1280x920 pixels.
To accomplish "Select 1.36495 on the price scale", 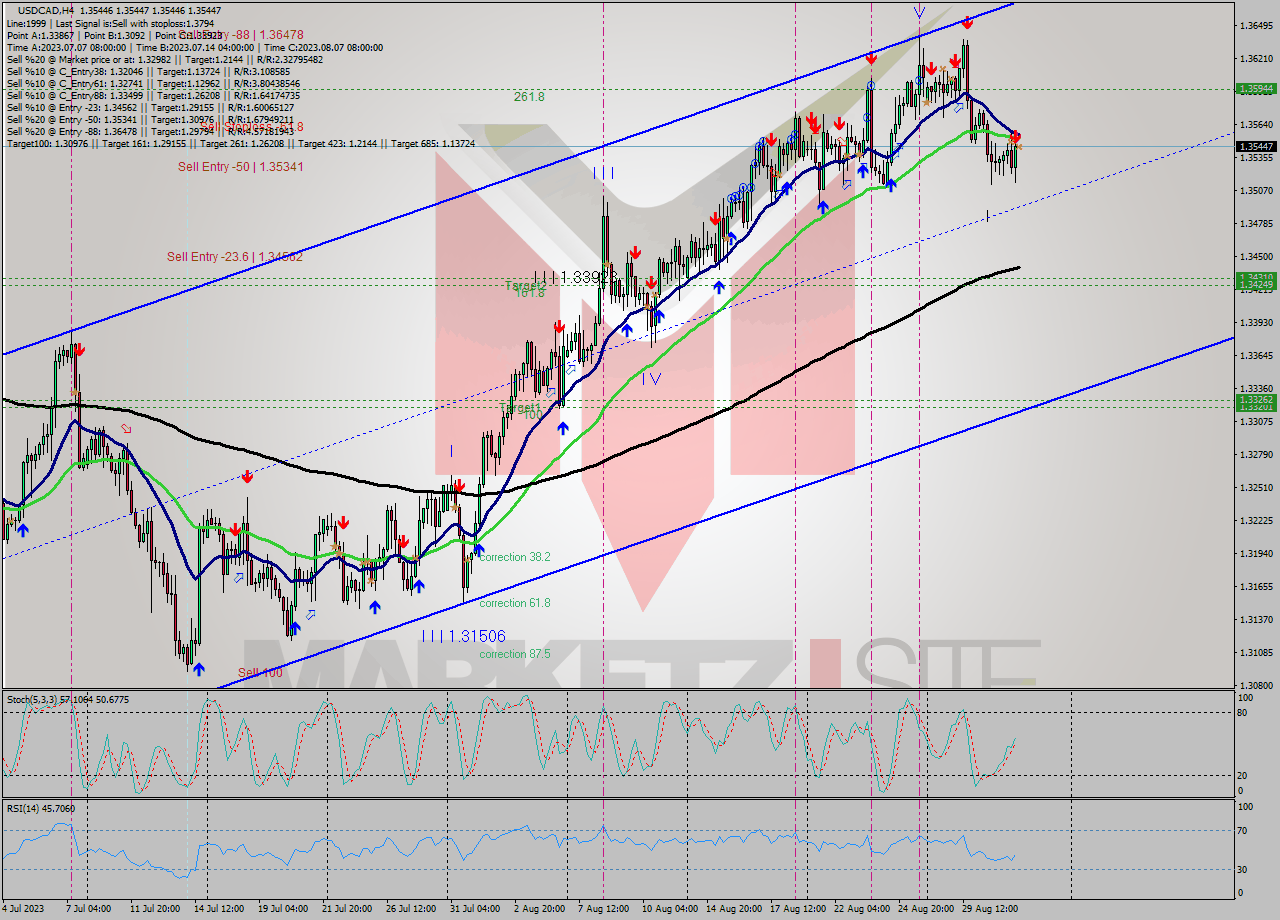I will click(x=1258, y=25).
